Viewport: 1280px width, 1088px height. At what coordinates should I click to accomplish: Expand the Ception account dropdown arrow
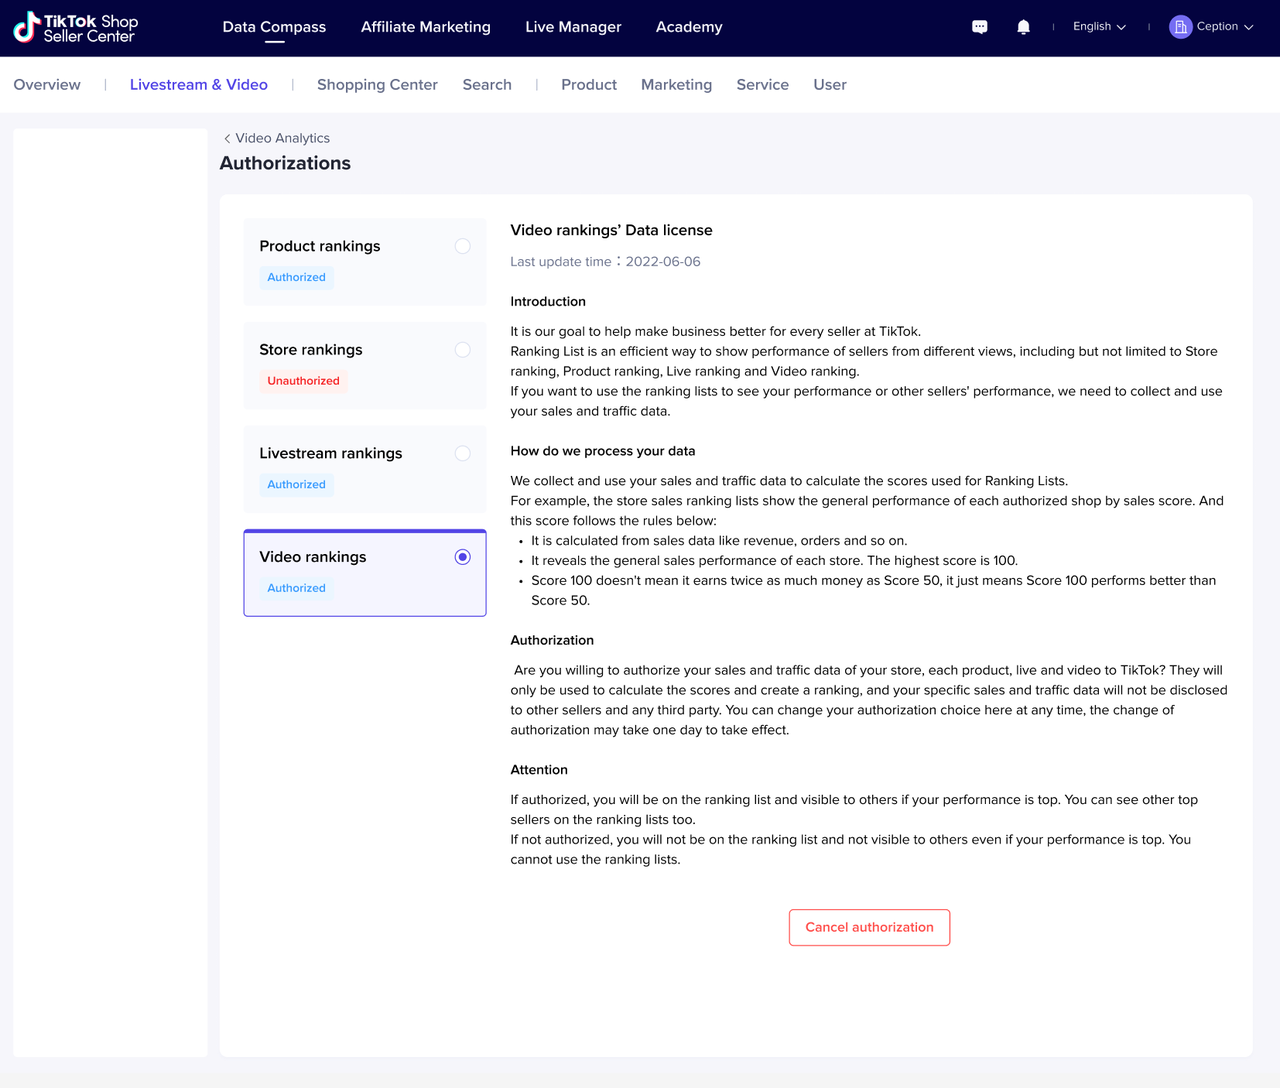[1248, 27]
